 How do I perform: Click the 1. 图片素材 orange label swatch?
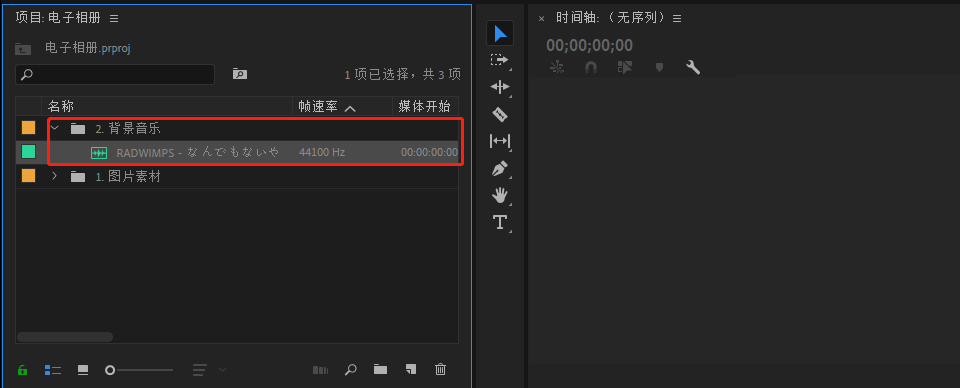[28, 176]
